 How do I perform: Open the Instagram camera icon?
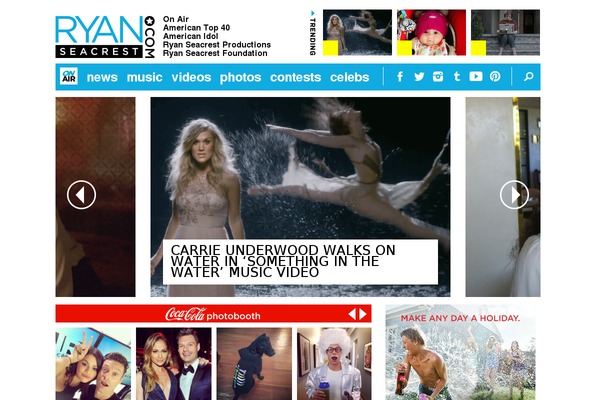tap(438, 77)
